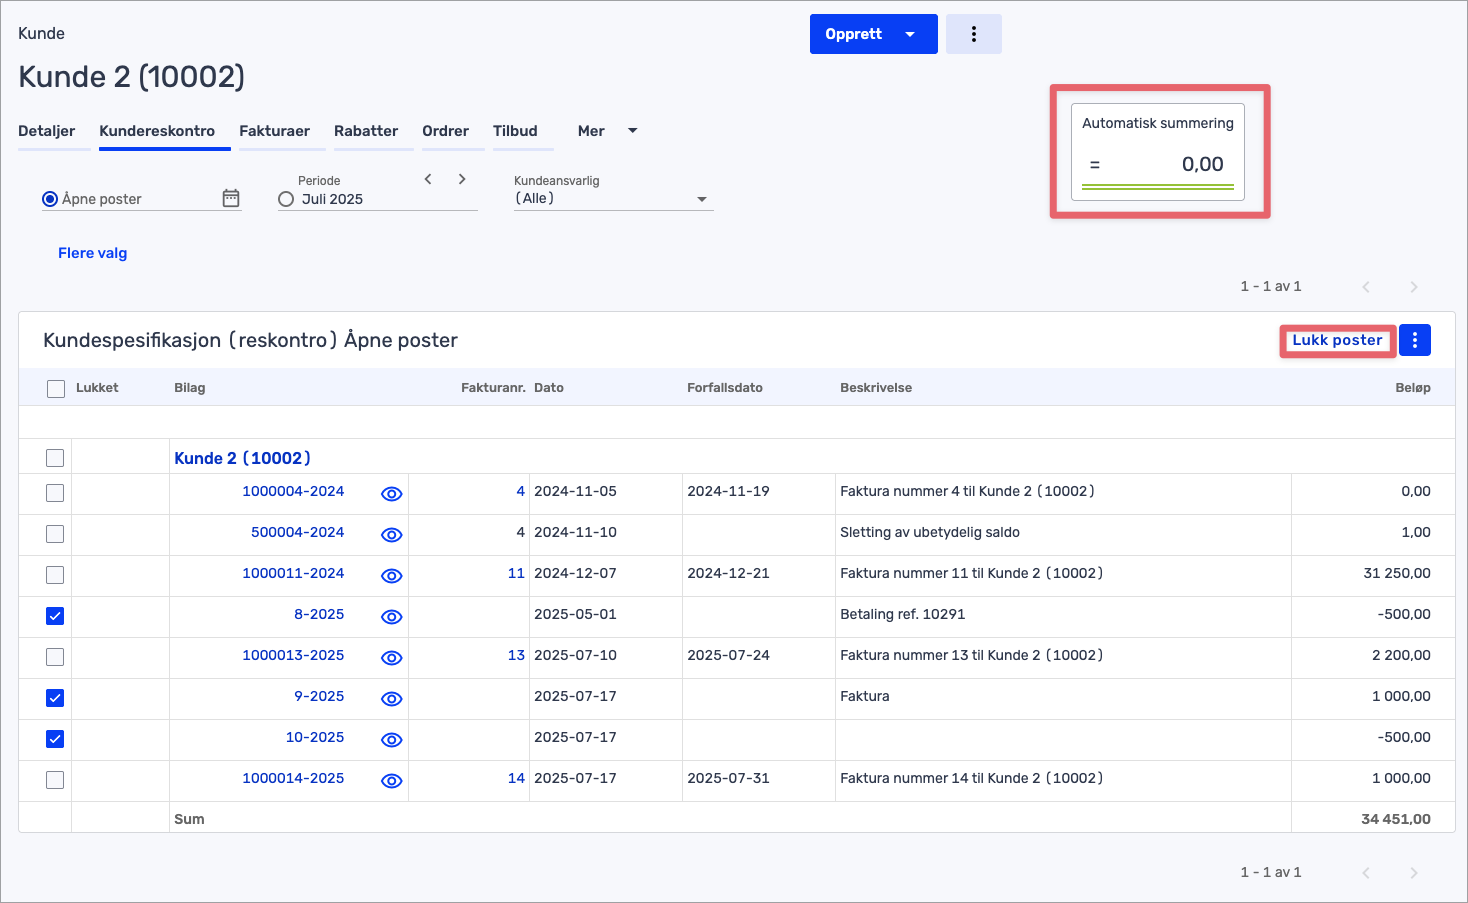Open three-dot menu beside Lukk poster
Viewport: 1468px width, 903px height.
pos(1414,340)
